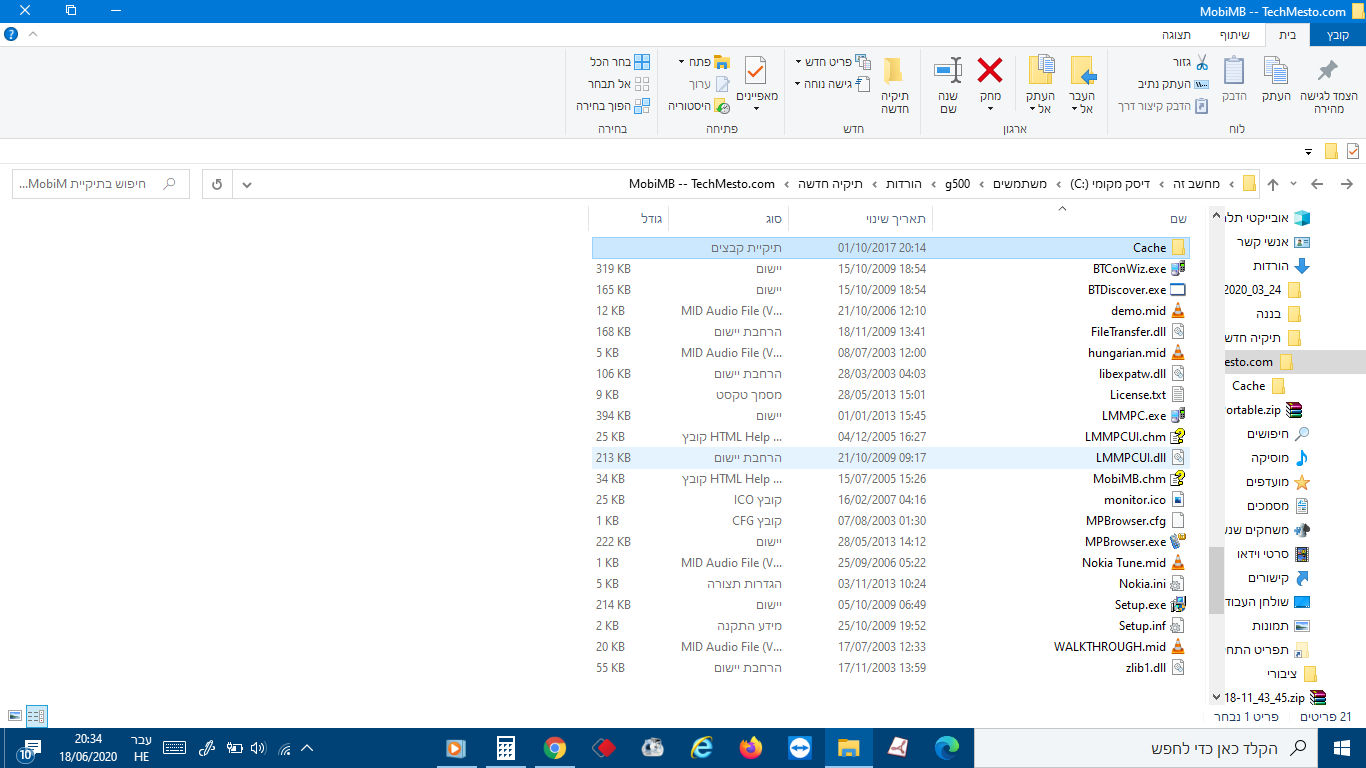Click Select all (בחר הכל)
Viewport: 1366px width, 768px height.
[x=620, y=62]
